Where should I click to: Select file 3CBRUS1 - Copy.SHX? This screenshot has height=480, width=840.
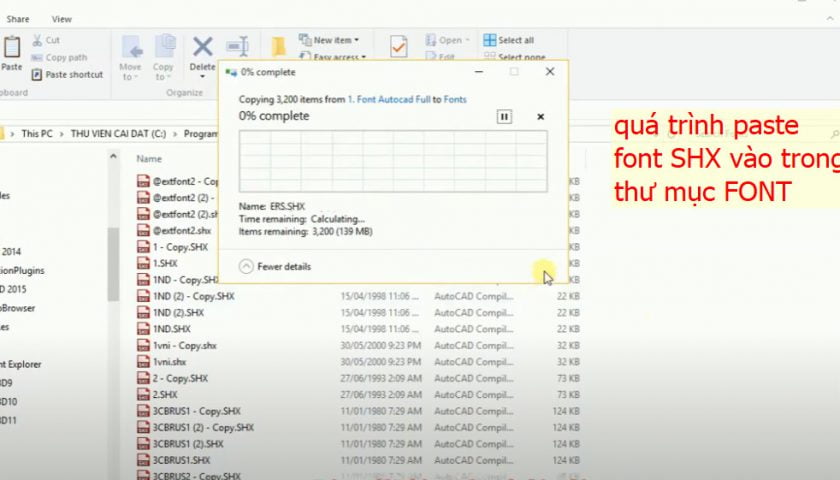tap(197, 411)
